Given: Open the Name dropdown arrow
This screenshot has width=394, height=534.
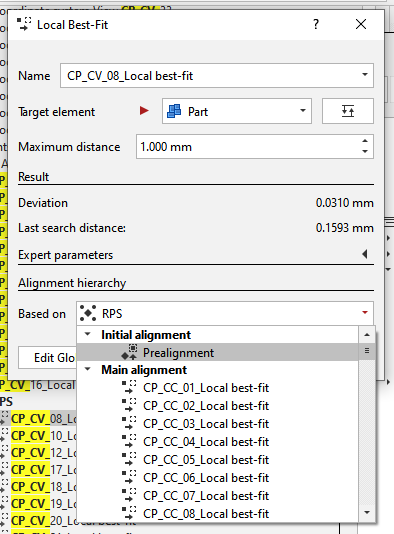Looking at the screenshot, I should coord(365,75).
